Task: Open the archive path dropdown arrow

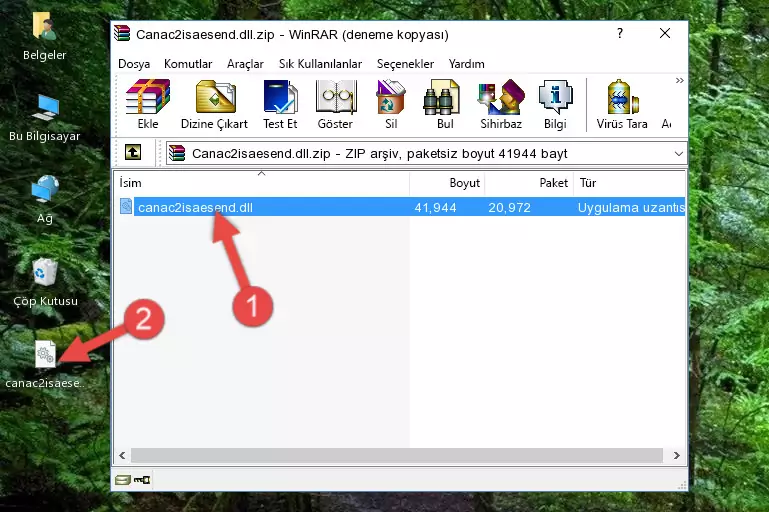Action: click(678, 154)
